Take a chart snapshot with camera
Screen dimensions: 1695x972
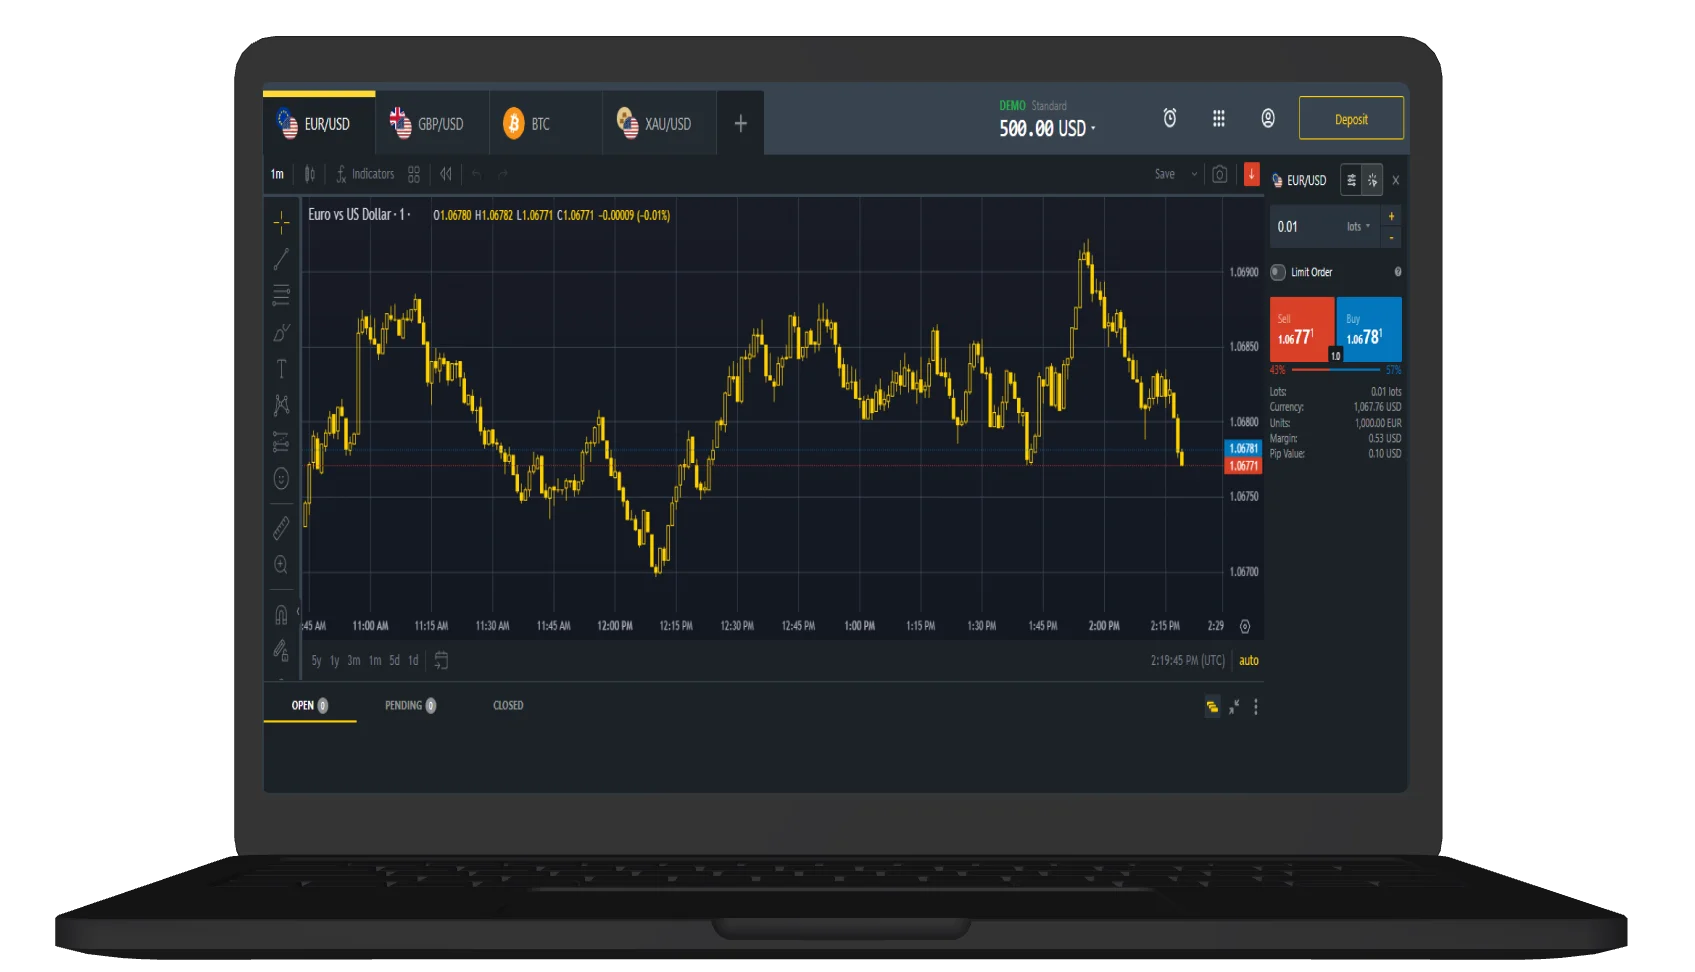coord(1220,174)
